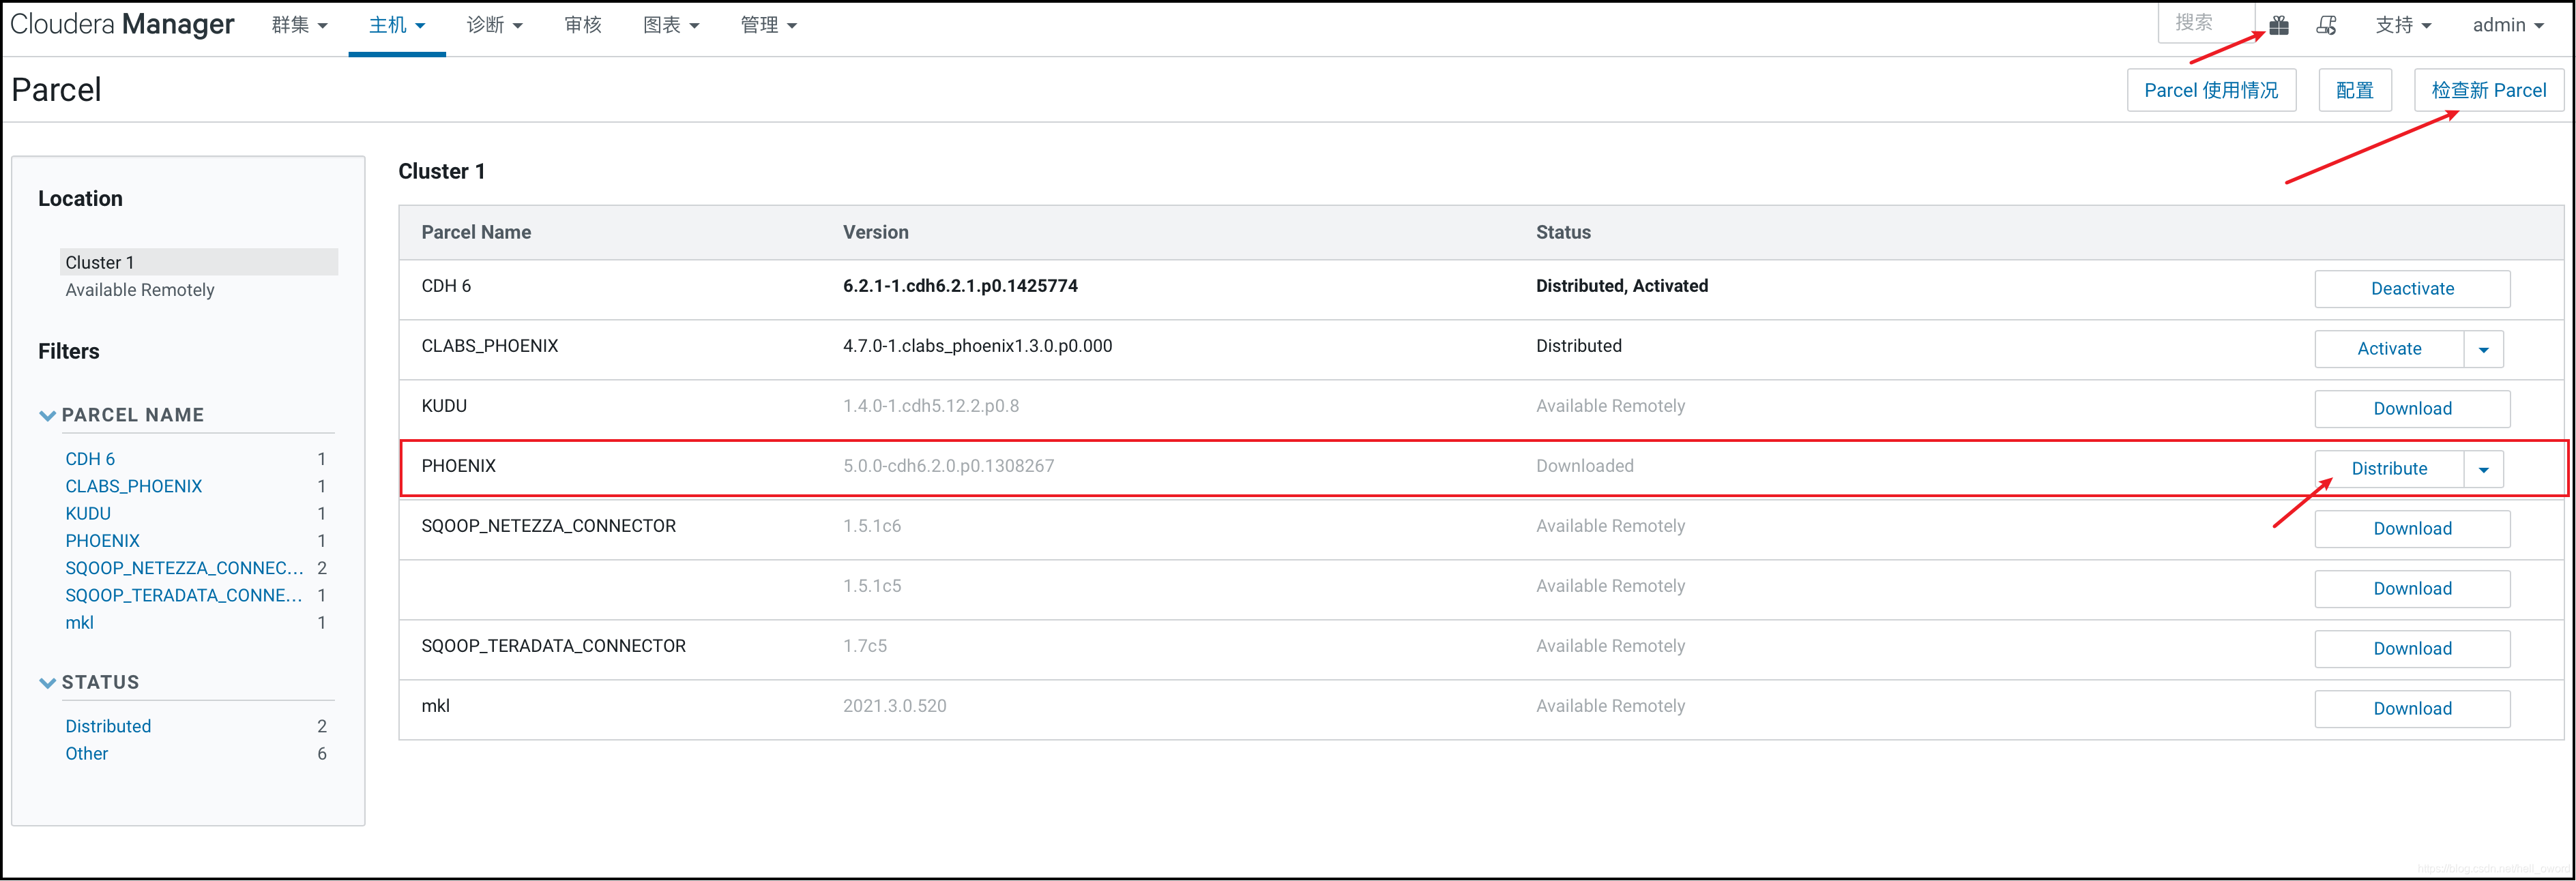Viewport: 2576px width, 881px height.
Task: Select version text 5.0.0-cdh6.2.0.p0.1308267
Action: pos(948,466)
